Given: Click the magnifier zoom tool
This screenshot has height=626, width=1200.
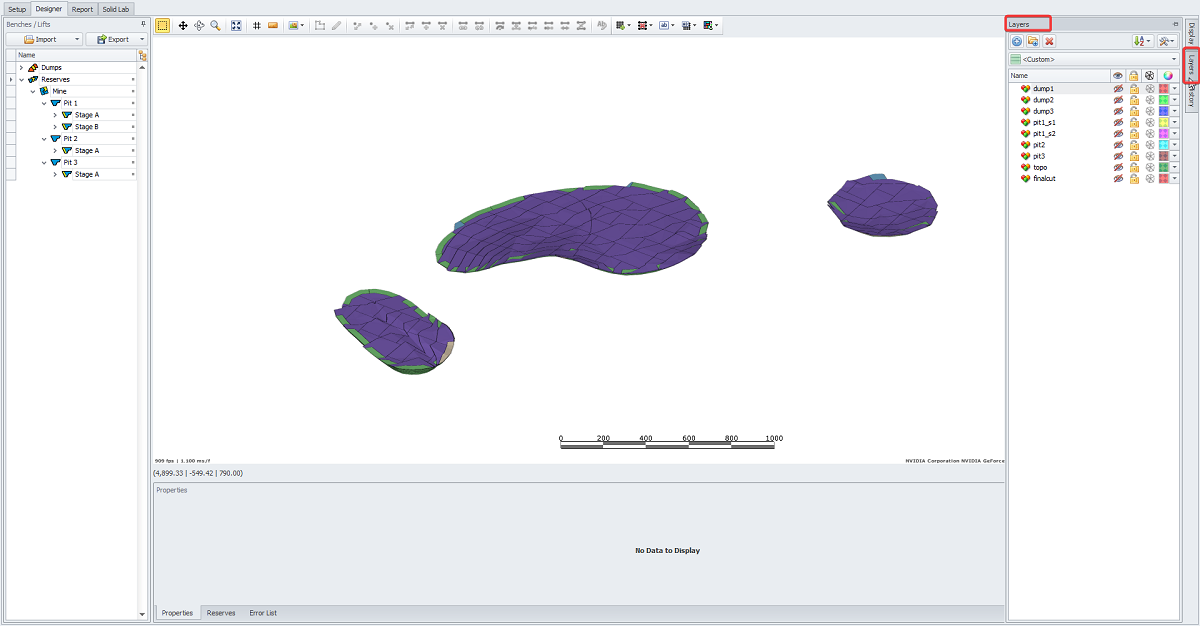Looking at the screenshot, I should tap(215, 25).
